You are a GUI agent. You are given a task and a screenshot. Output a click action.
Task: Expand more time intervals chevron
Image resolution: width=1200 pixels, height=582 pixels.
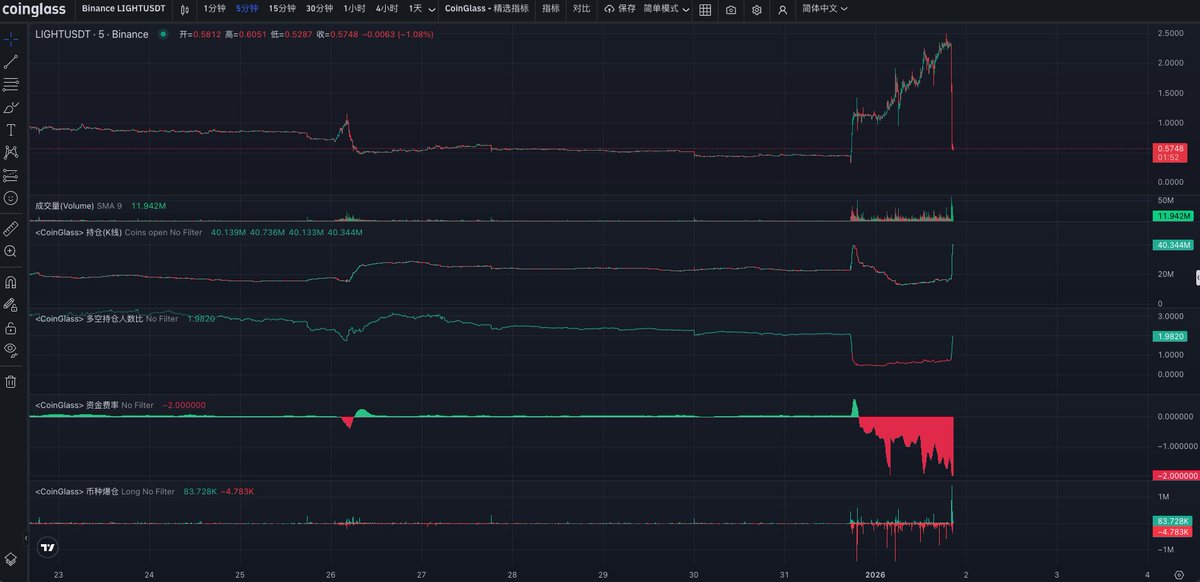pyautogui.click(x=431, y=9)
